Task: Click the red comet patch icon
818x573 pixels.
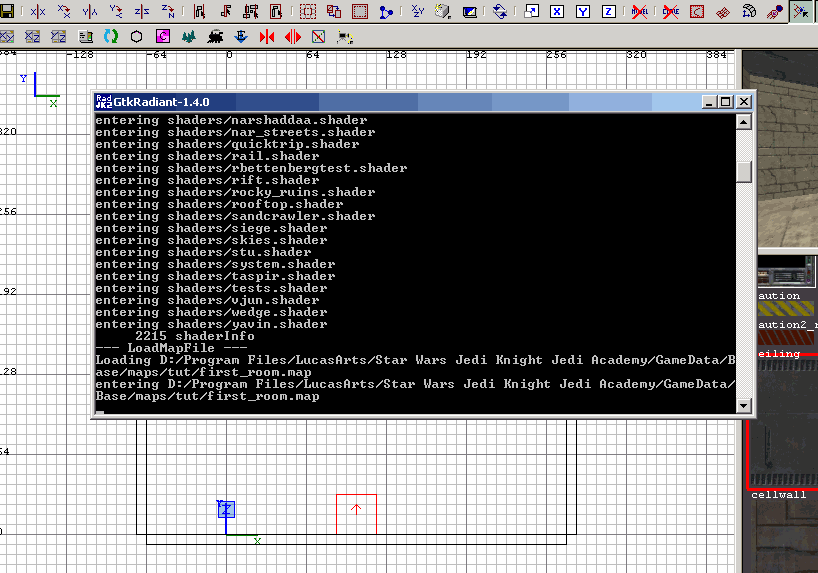Action: [x=775, y=11]
